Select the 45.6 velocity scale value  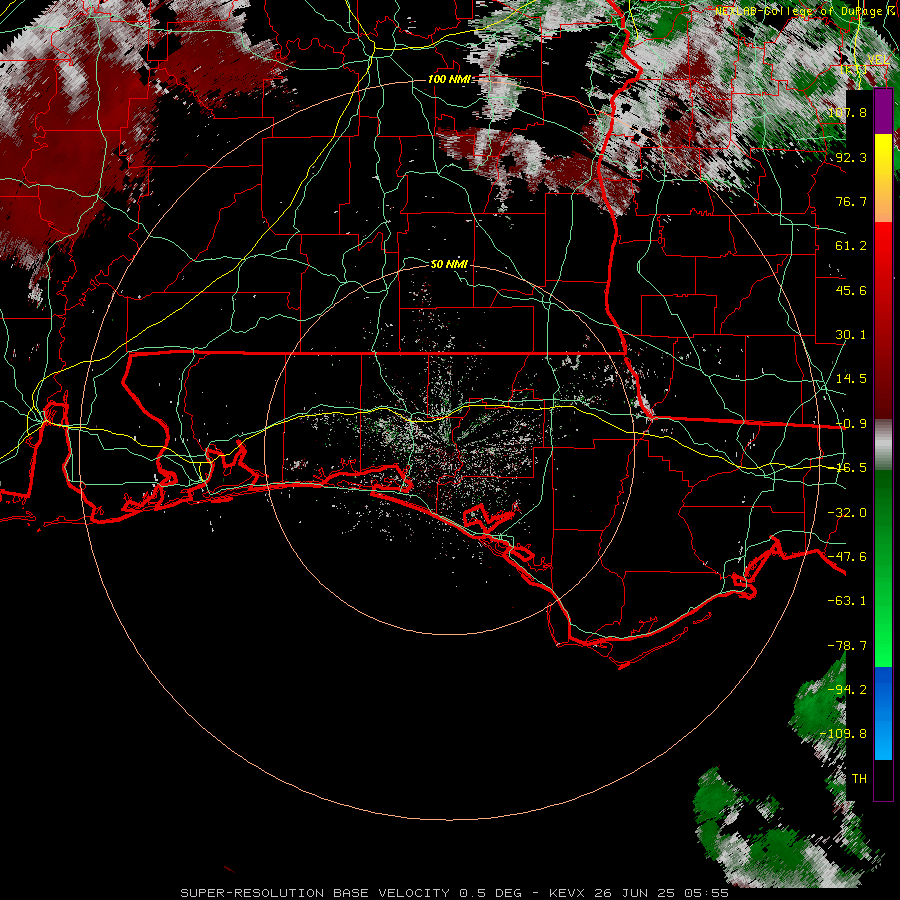pos(851,290)
